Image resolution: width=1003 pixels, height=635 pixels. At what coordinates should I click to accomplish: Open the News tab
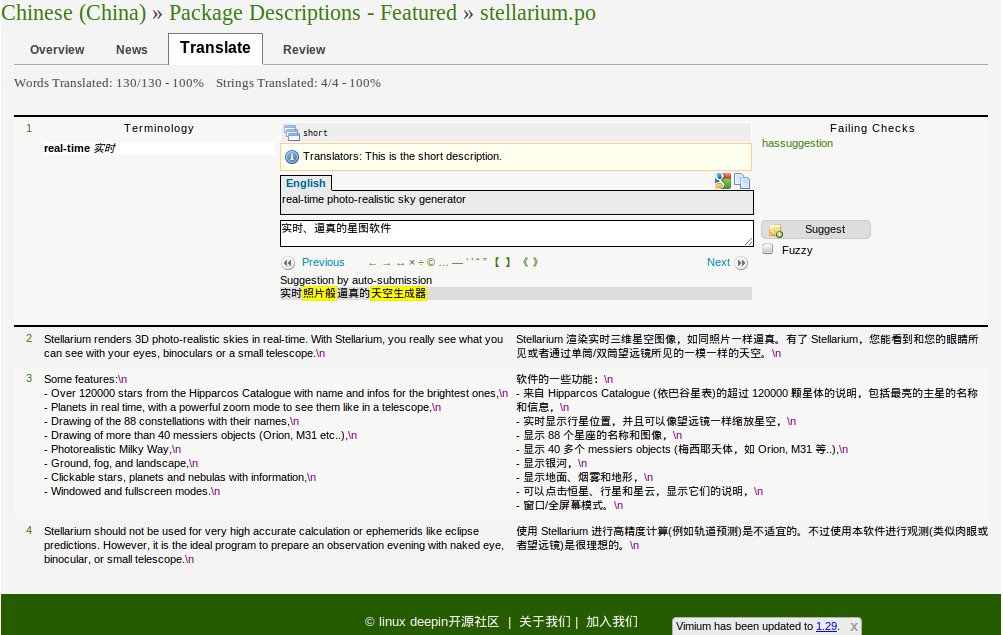132,50
